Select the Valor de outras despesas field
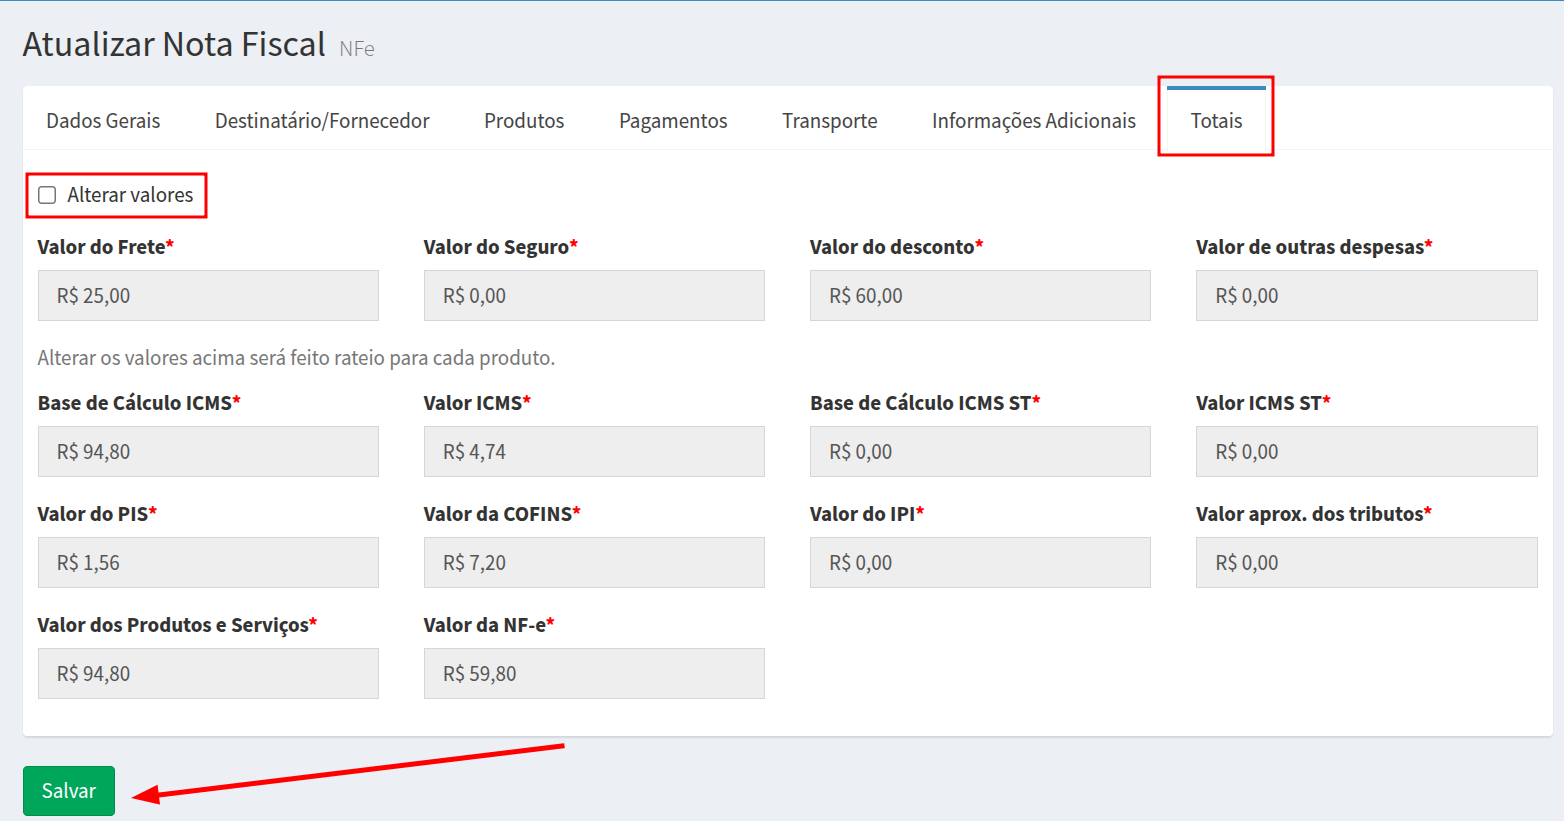Screen dimensions: 1564x821 coord(1366,296)
